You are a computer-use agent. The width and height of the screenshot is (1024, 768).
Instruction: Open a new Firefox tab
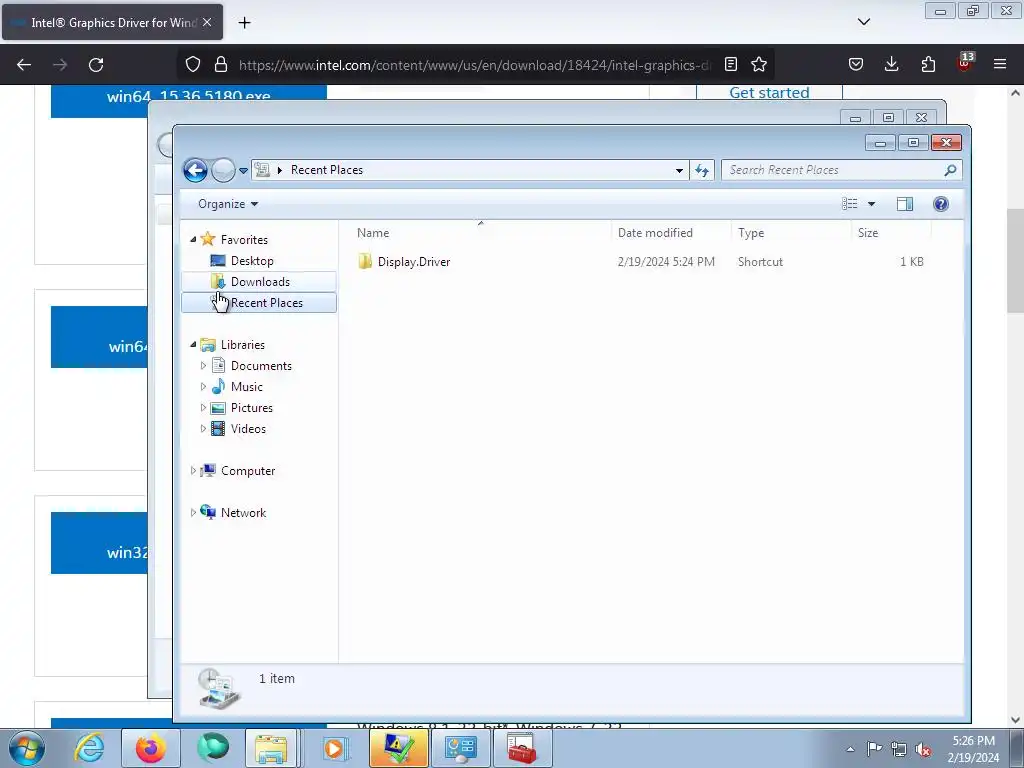[x=244, y=23]
